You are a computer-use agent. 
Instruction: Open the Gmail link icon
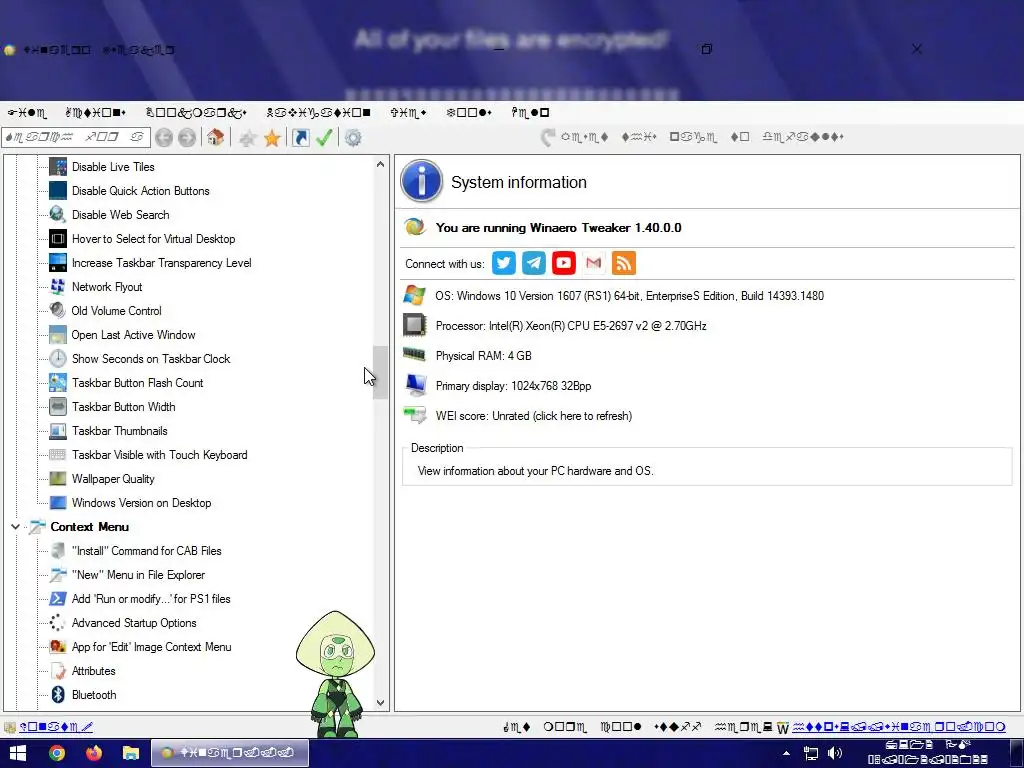click(x=594, y=263)
